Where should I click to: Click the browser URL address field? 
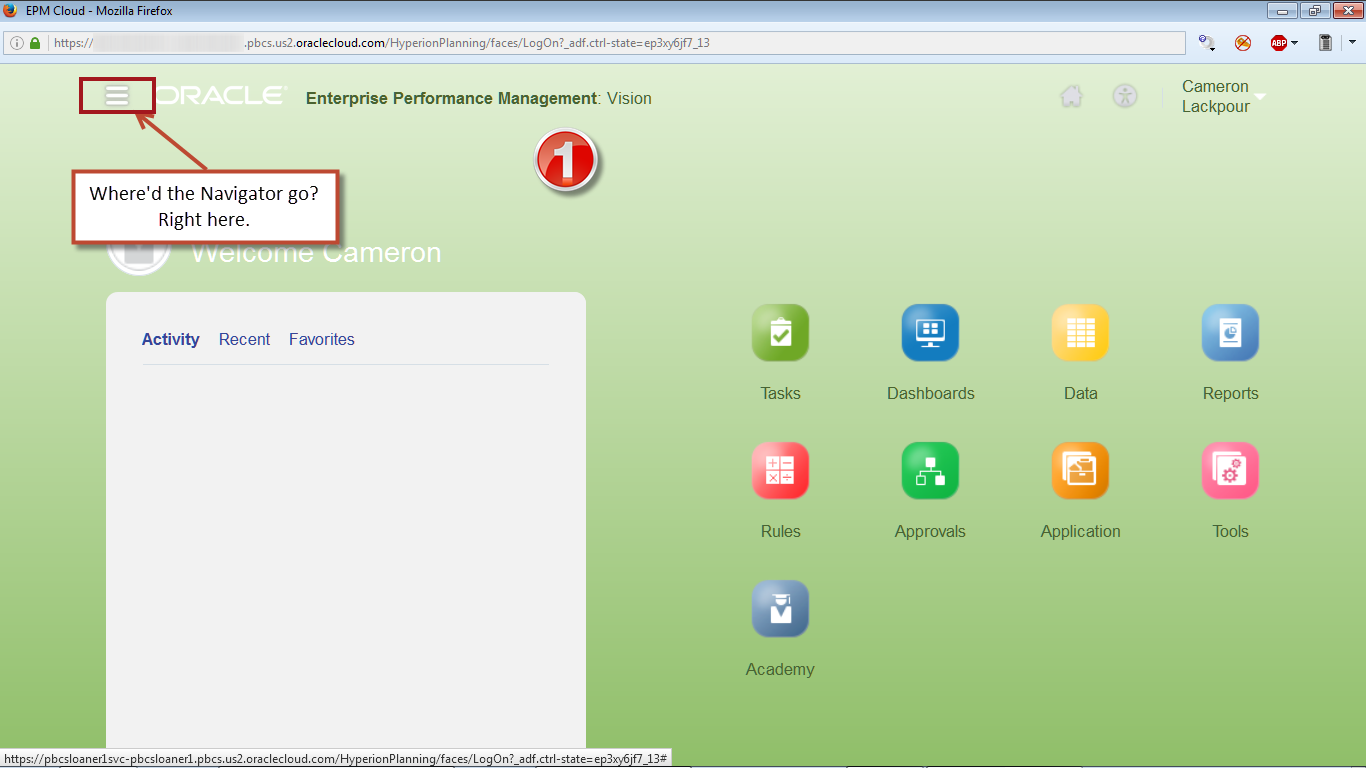pyautogui.click(x=595, y=43)
